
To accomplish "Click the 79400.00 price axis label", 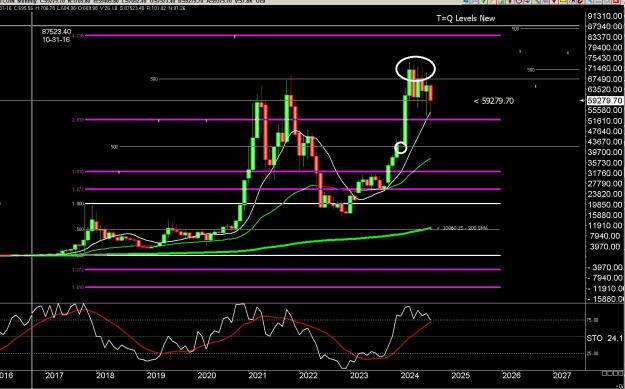I will pos(605,48).
